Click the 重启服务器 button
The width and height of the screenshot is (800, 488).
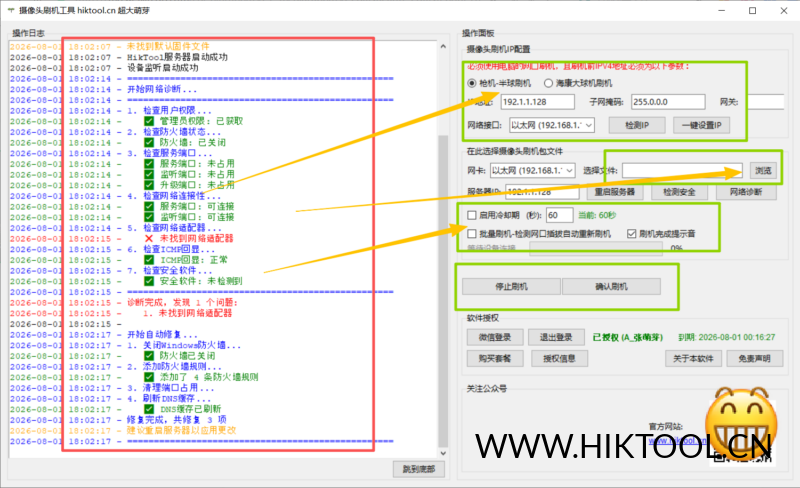click(x=614, y=192)
